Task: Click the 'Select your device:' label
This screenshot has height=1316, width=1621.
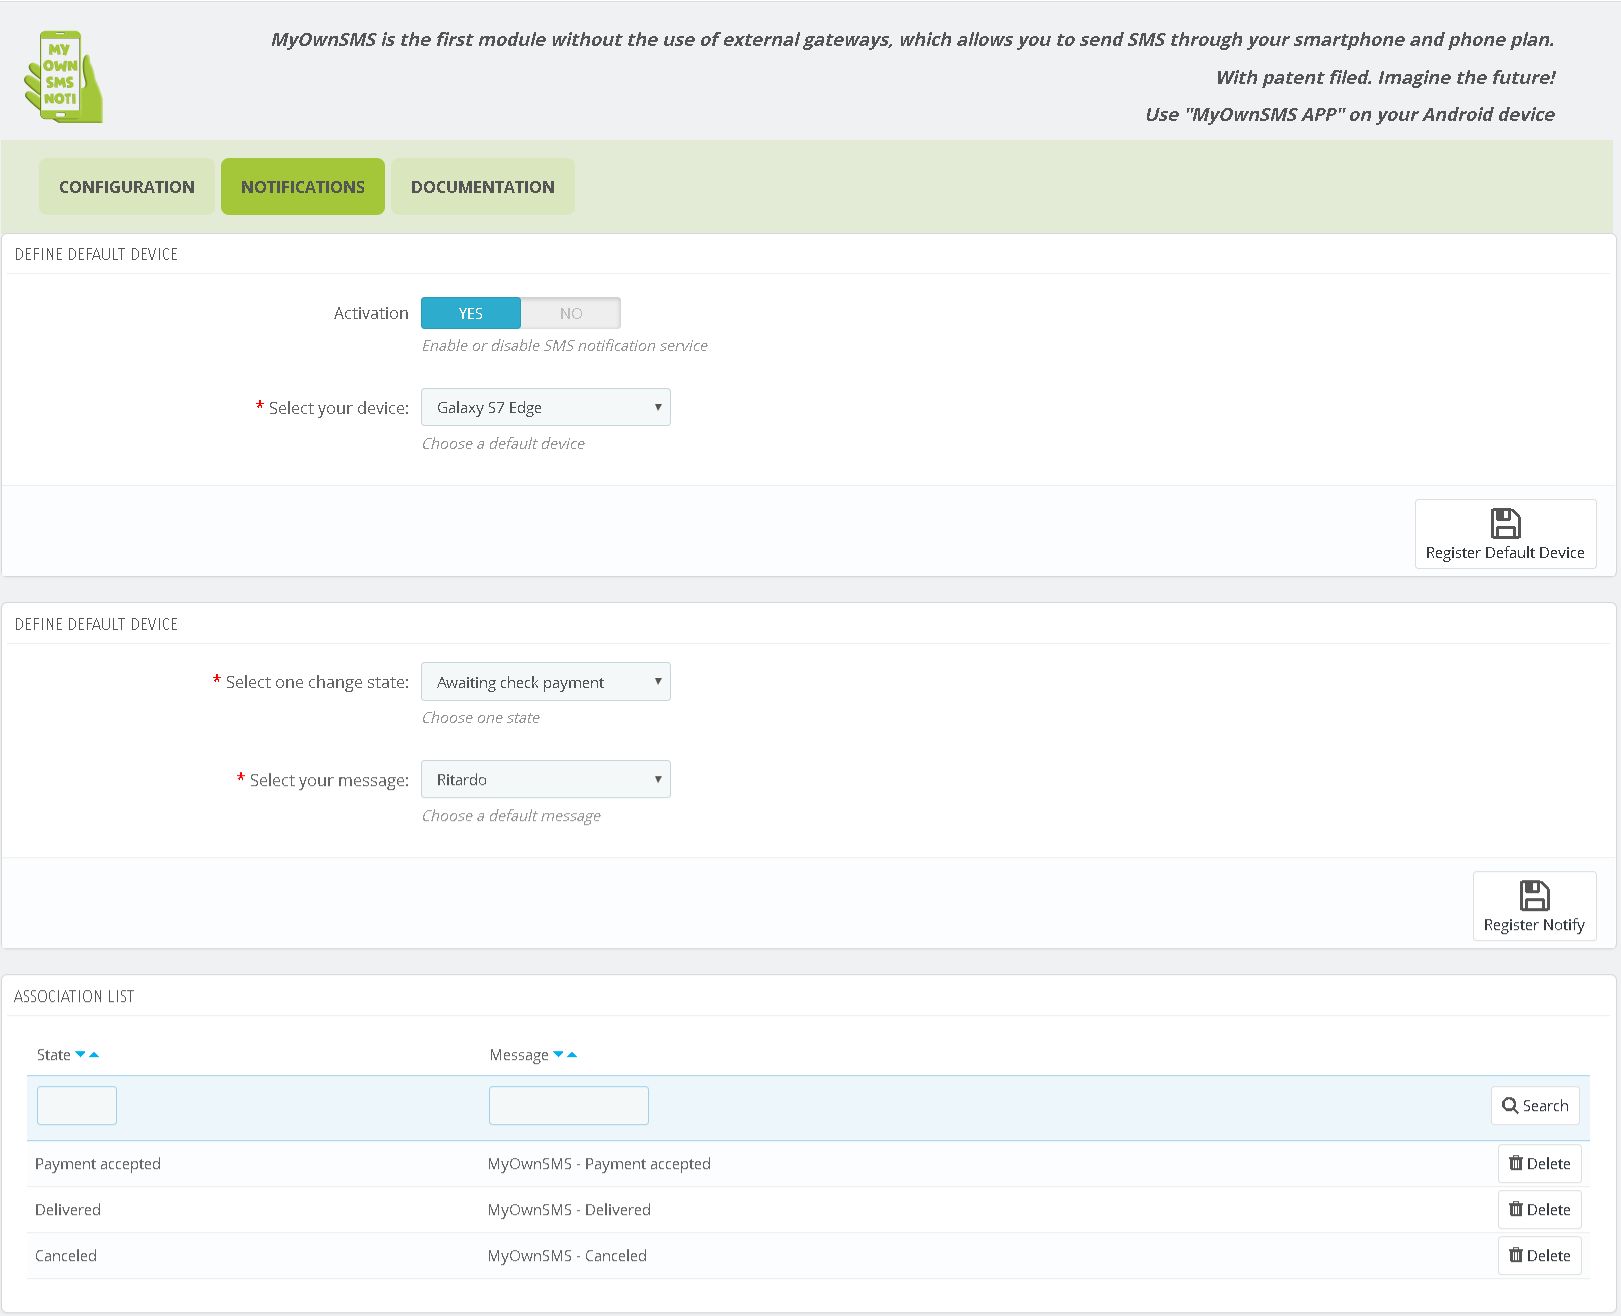Action: click(x=339, y=407)
